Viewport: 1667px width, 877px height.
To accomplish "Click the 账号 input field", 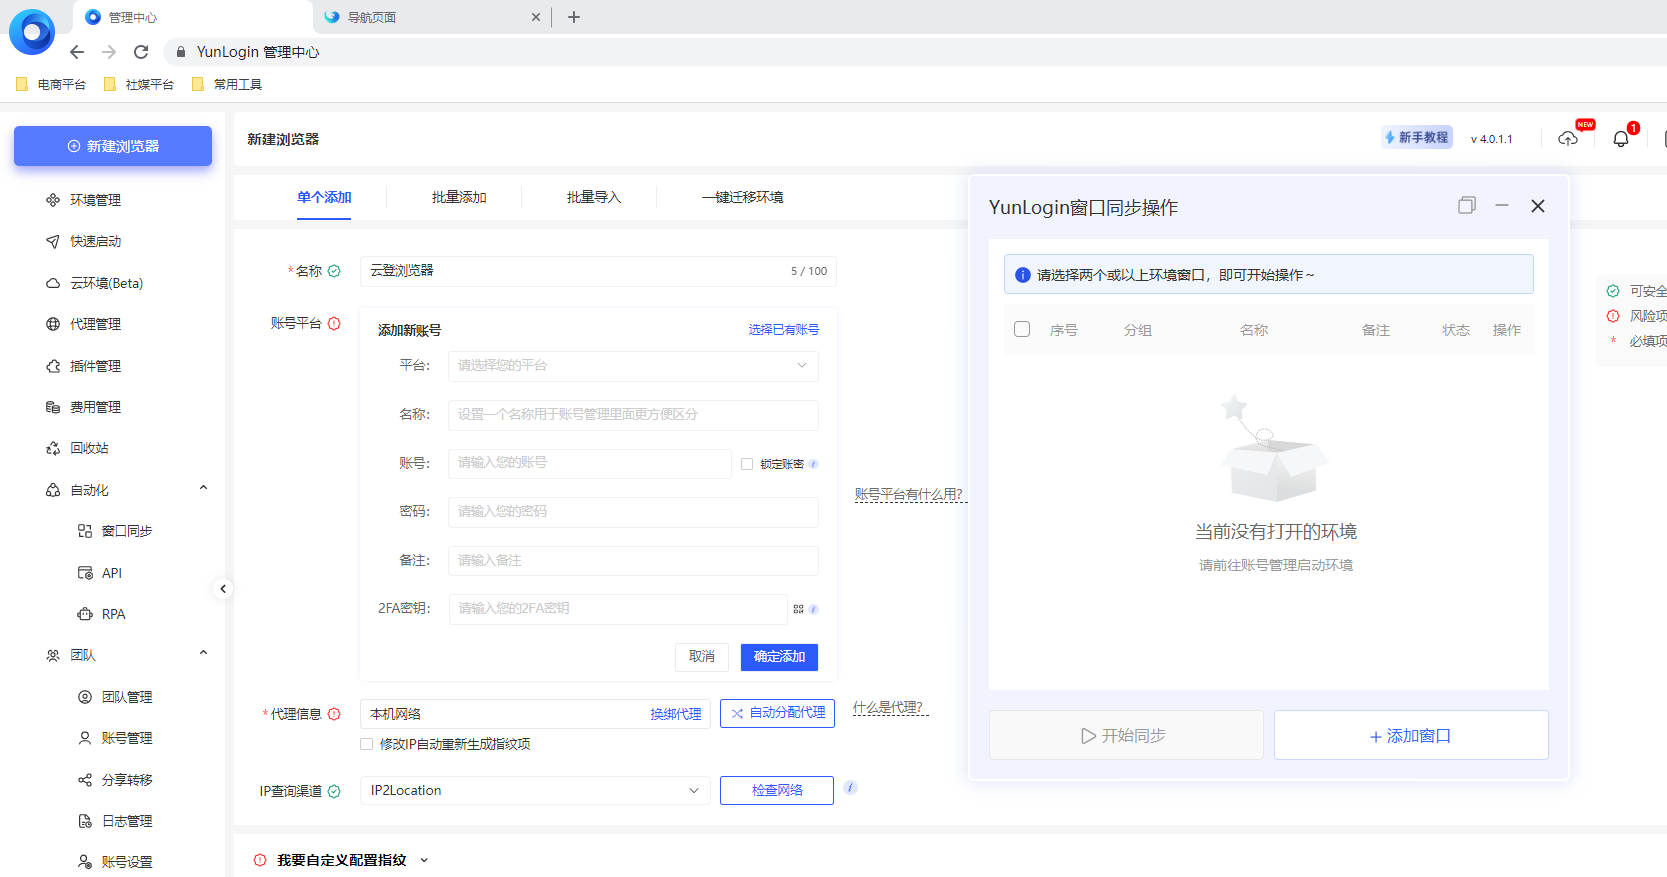I will click(590, 463).
